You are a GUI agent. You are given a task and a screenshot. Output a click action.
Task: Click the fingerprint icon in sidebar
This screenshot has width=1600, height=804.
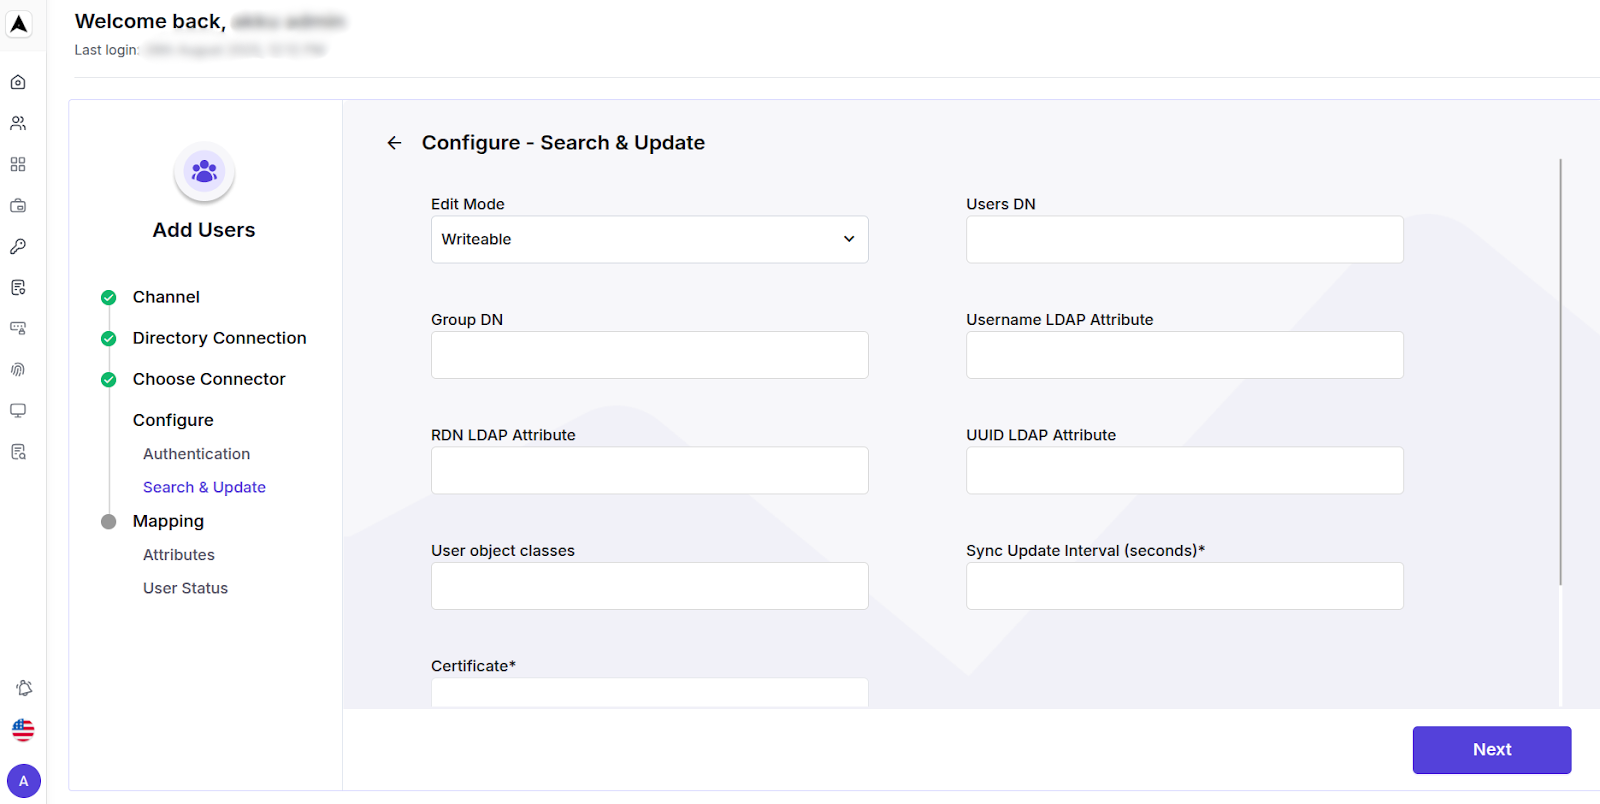[18, 369]
